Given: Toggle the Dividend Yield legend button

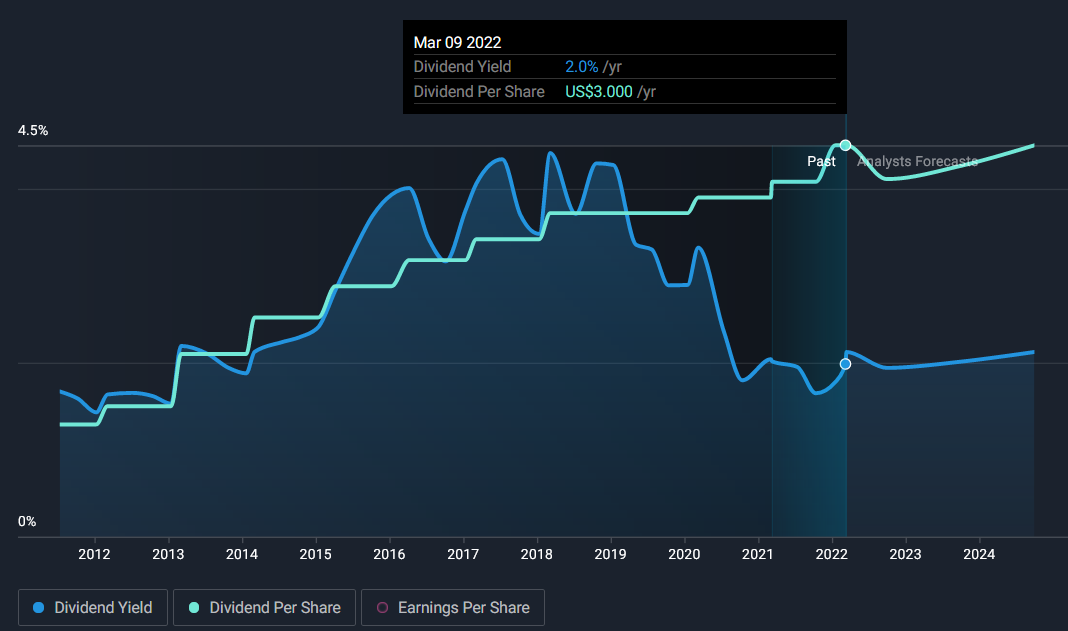Looking at the screenshot, I should tap(93, 607).
